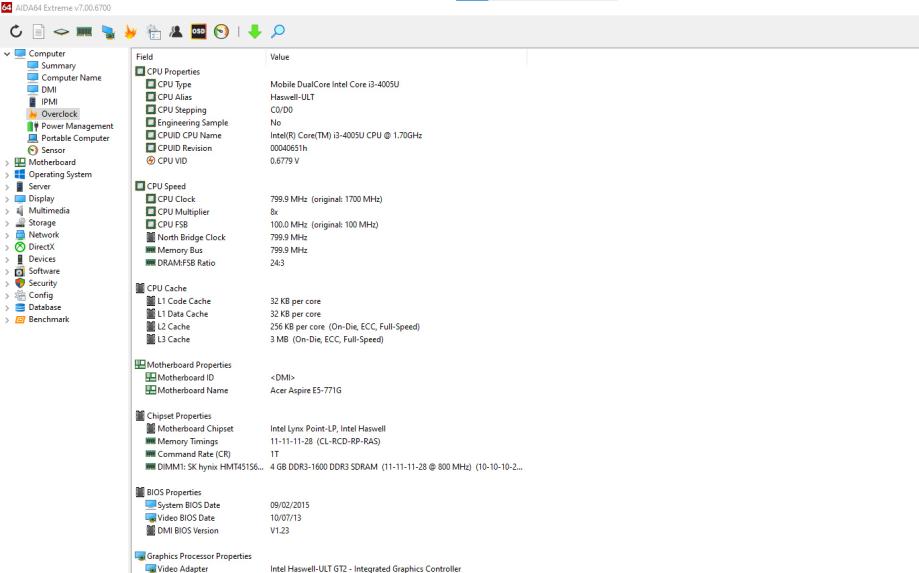The image size is (919, 573).
Task: Select the System BIOS Date row
Action: point(331,505)
